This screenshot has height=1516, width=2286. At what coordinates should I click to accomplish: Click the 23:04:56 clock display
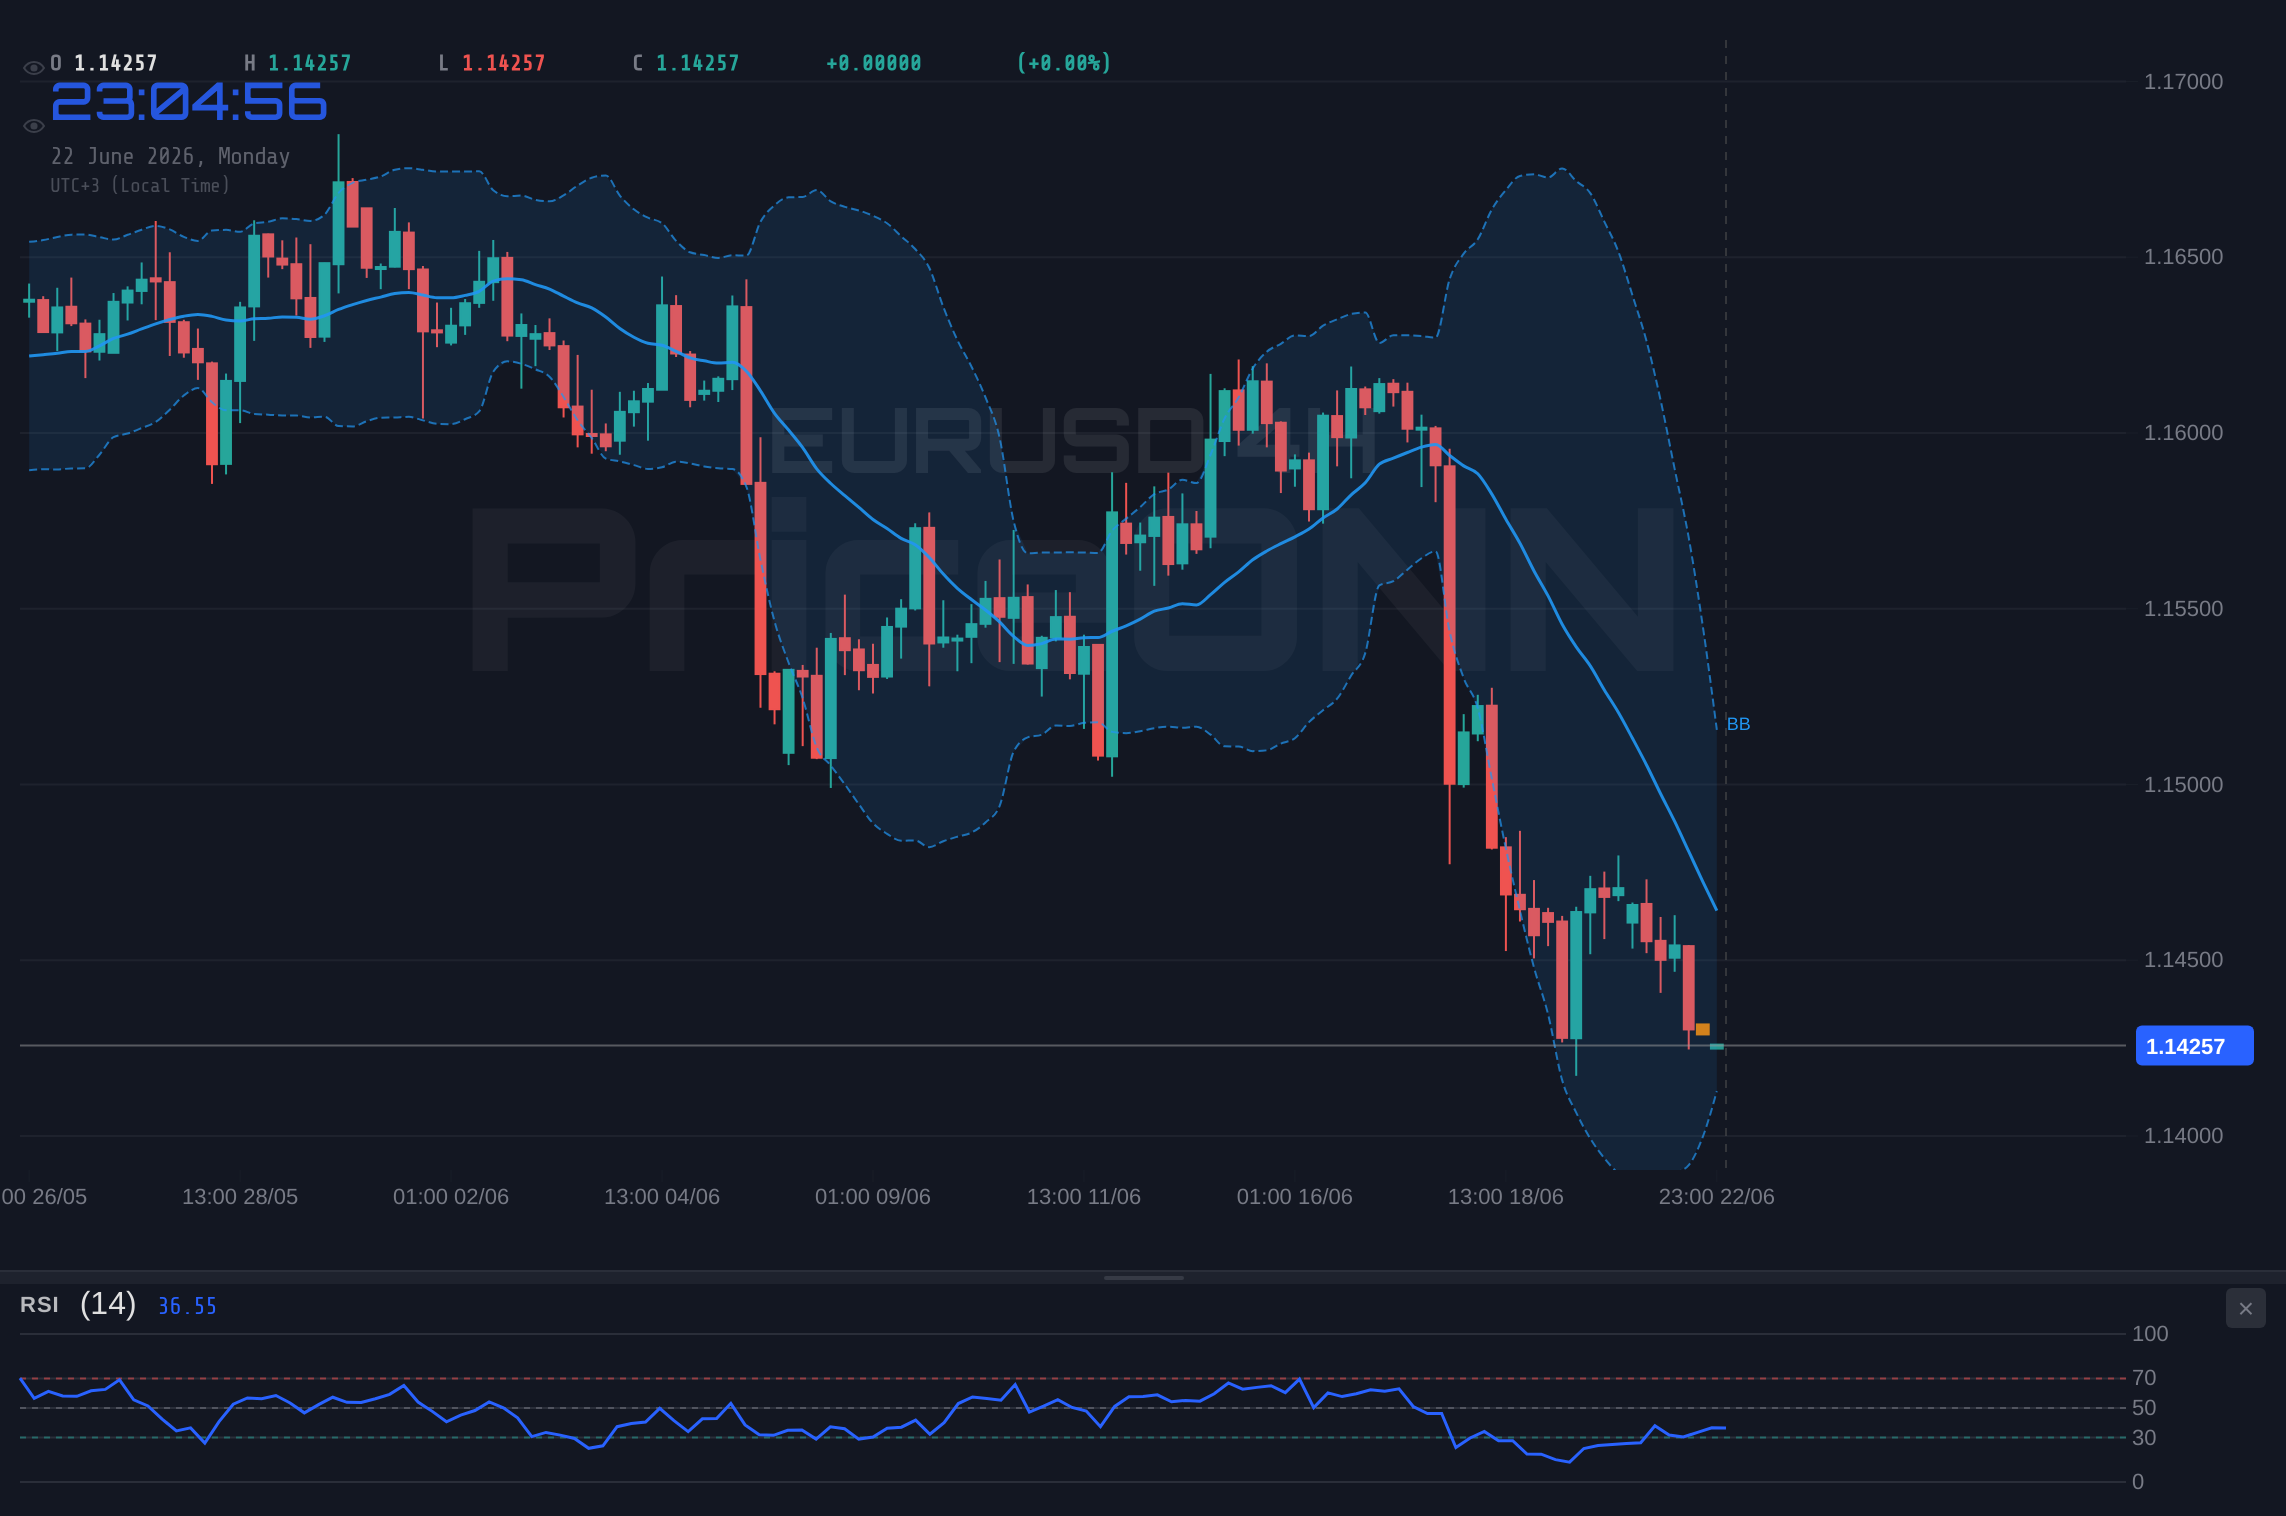[189, 102]
